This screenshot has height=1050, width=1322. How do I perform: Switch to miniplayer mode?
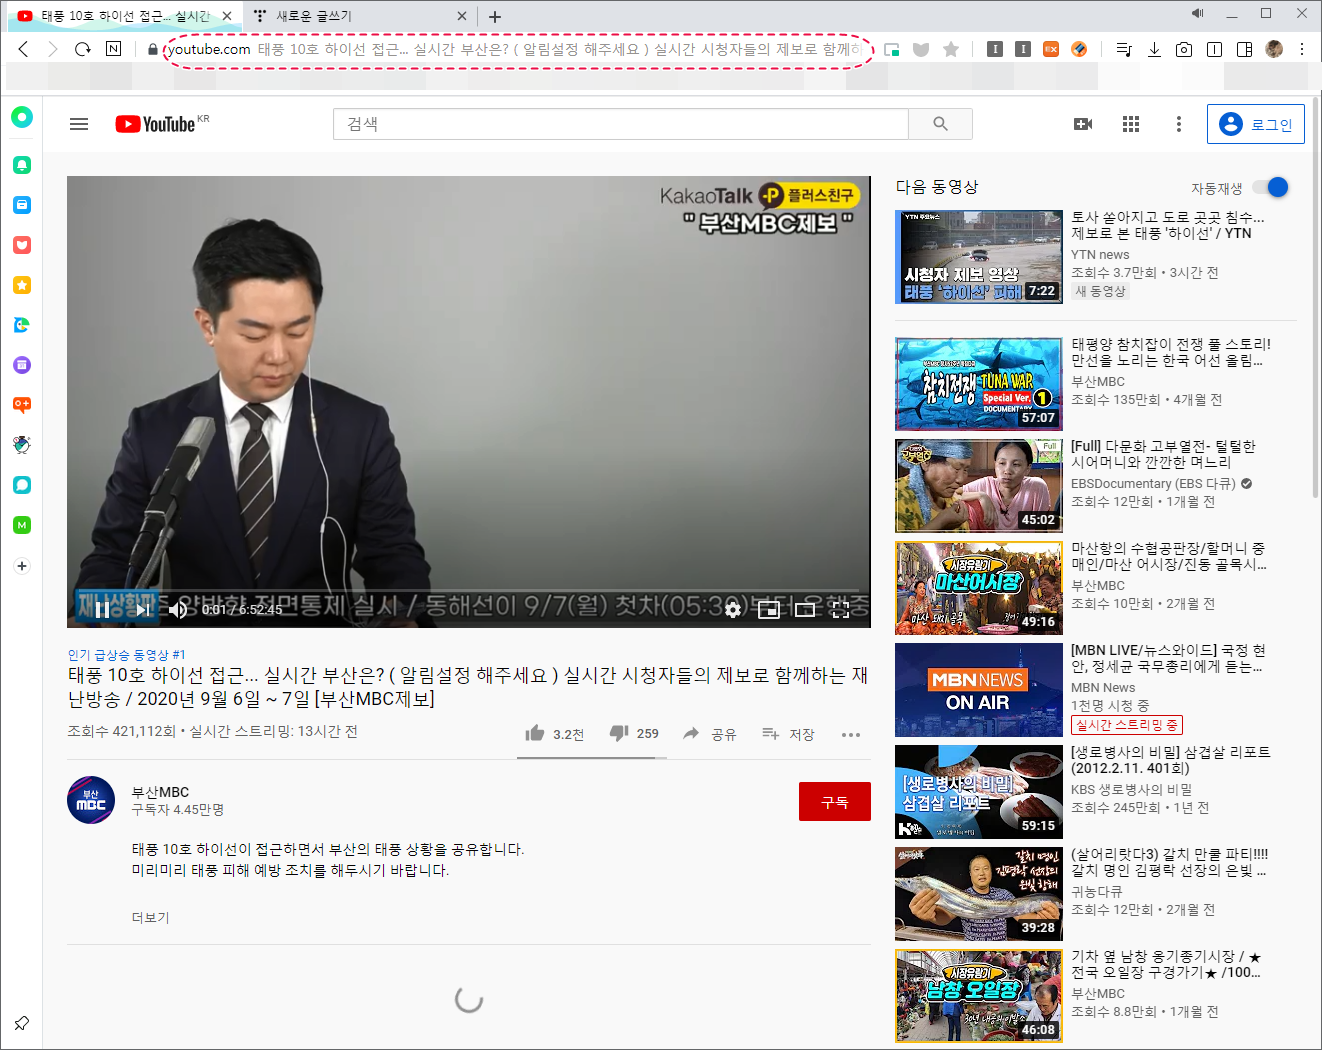769,610
